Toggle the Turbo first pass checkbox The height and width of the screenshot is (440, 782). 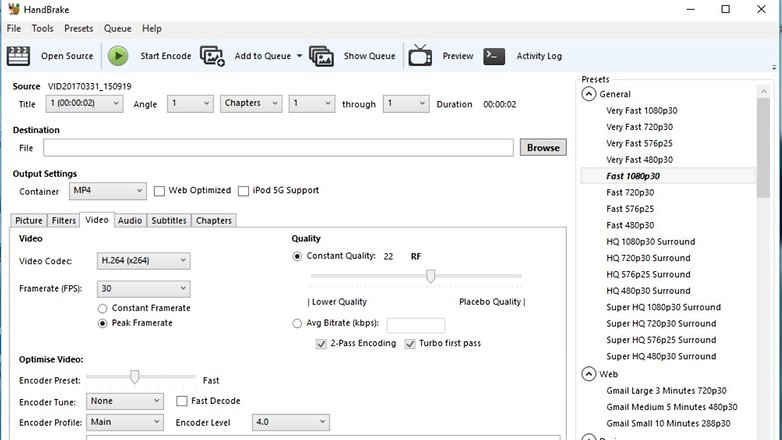pyautogui.click(x=410, y=344)
